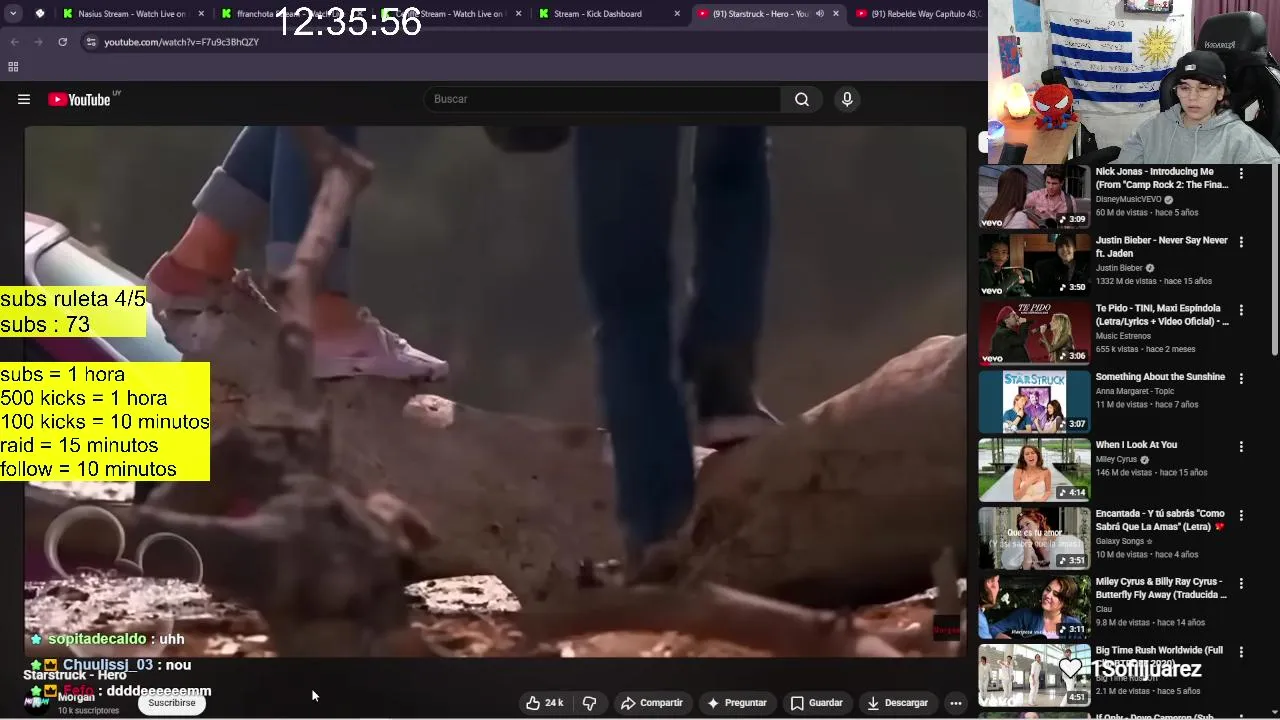
Task: Open Nick Jonas Introducing Me thumbnail
Action: (1034, 196)
